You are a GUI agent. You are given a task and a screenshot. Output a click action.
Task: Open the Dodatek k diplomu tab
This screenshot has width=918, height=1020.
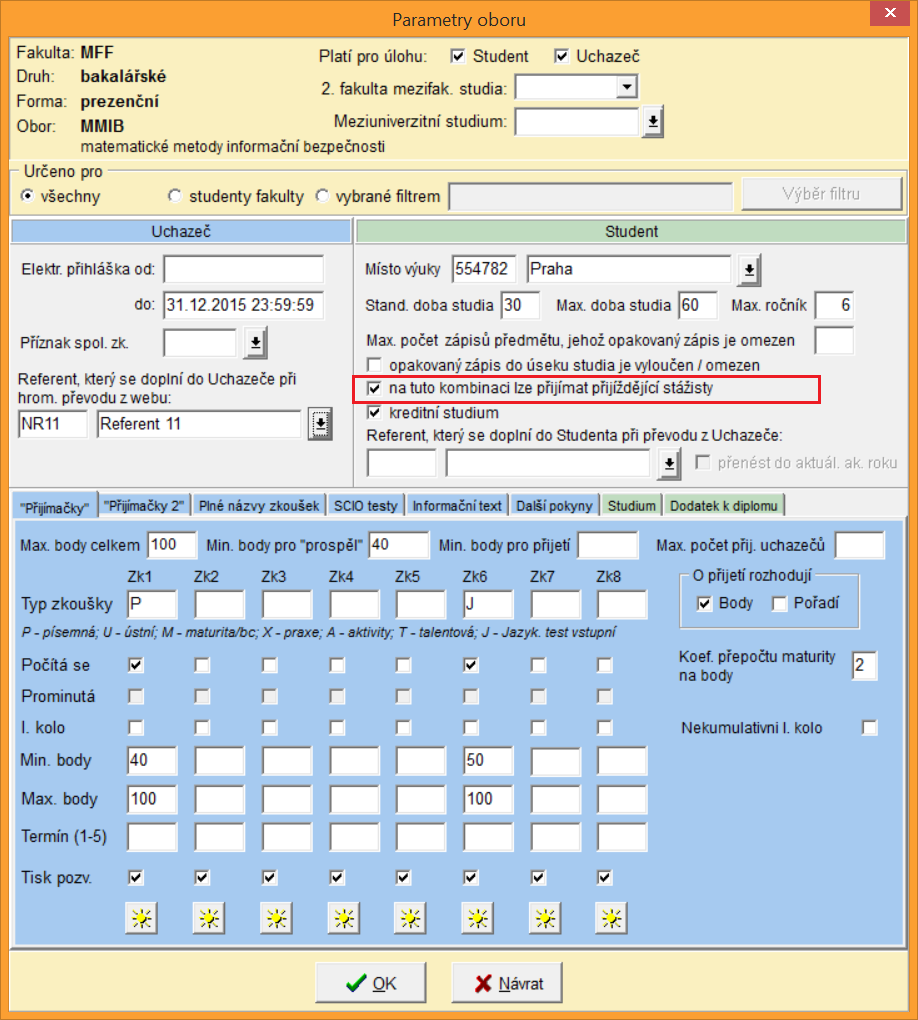727,505
